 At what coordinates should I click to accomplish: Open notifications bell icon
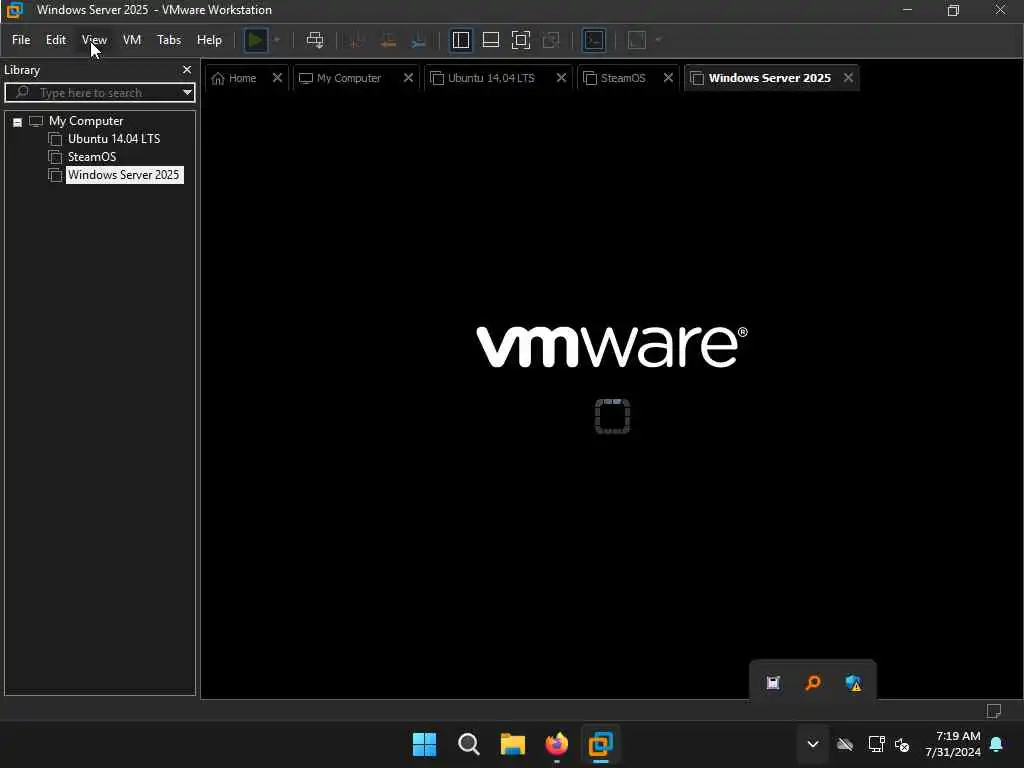[997, 744]
